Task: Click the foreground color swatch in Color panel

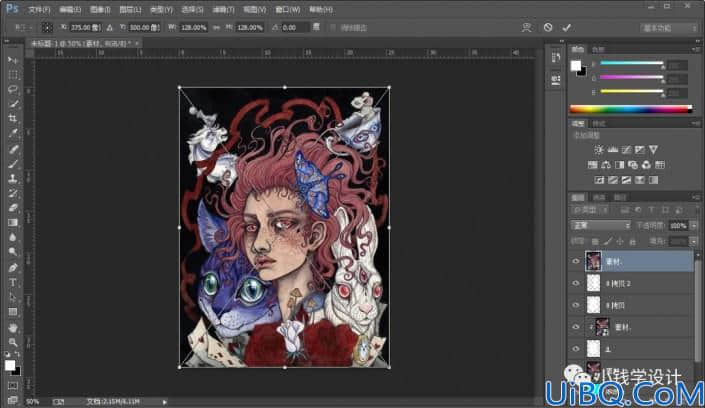Action: coord(576,66)
